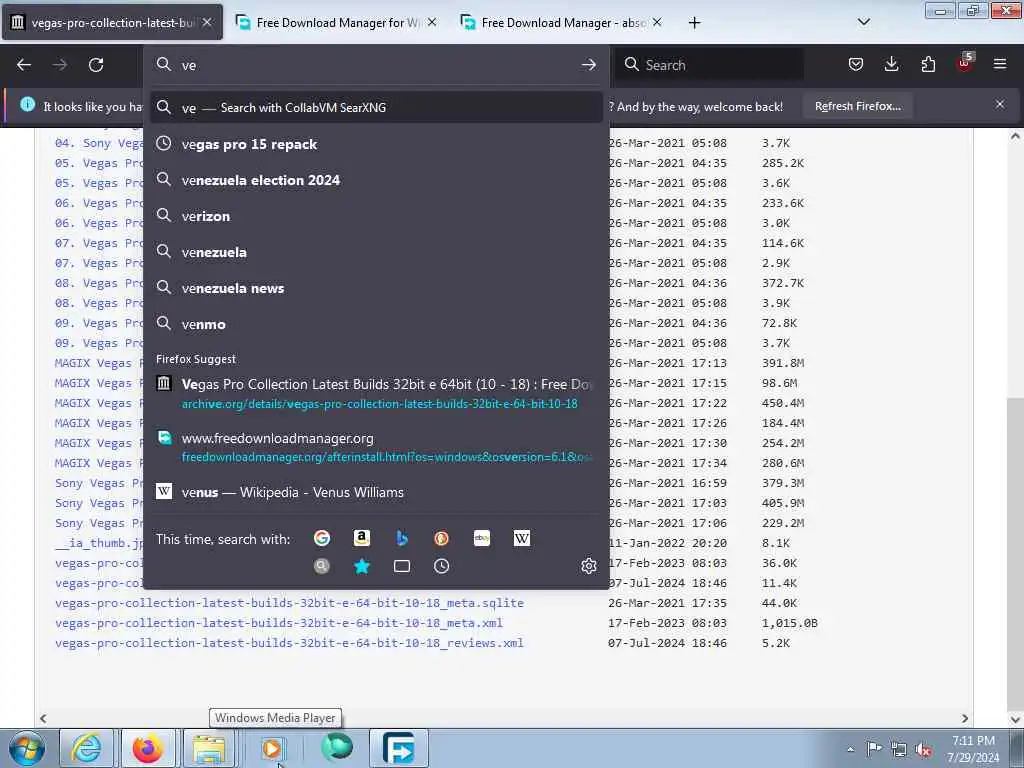Search bookmarks using the star icon
This screenshot has height=768, width=1024.
pyautogui.click(x=361, y=566)
